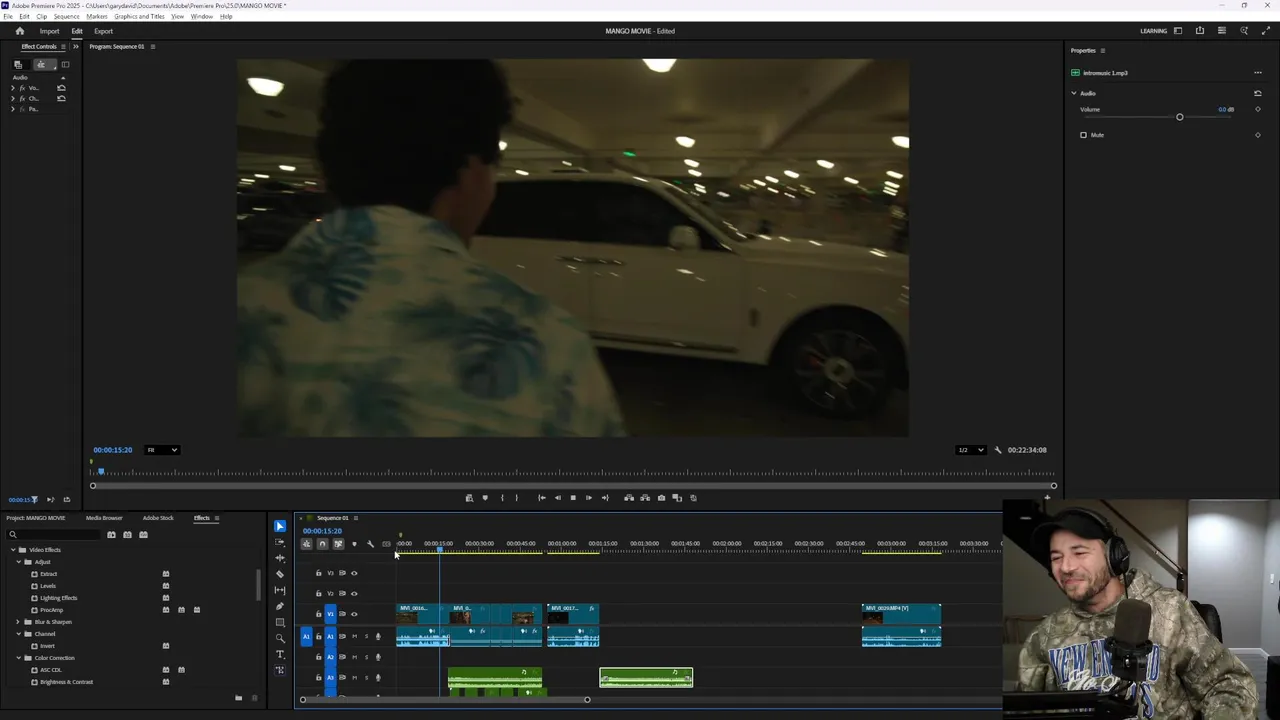Click Mark Out bracket button
This screenshot has height=720, width=1280.
pos(516,498)
